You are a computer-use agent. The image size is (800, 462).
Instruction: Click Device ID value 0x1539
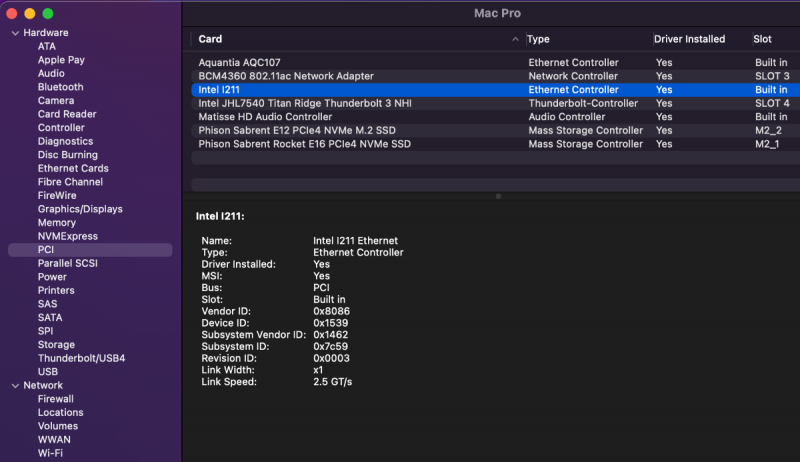click(x=331, y=323)
